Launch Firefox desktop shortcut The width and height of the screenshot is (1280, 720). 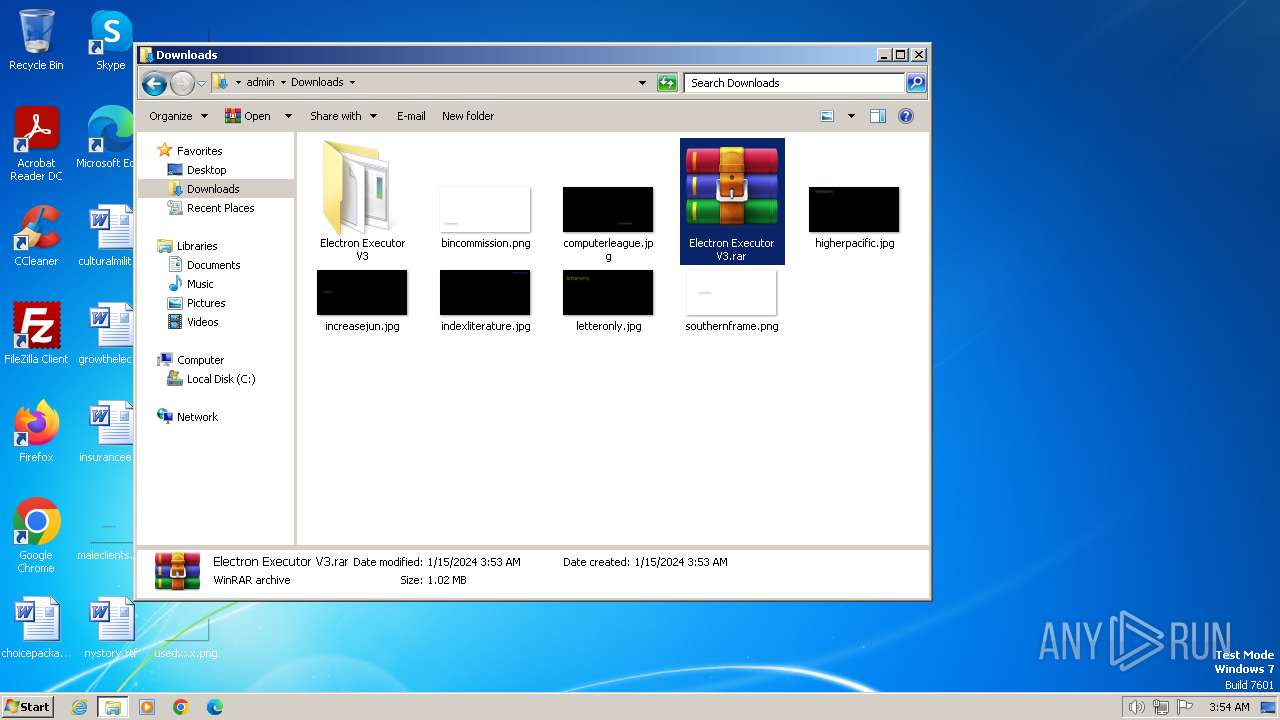point(36,432)
